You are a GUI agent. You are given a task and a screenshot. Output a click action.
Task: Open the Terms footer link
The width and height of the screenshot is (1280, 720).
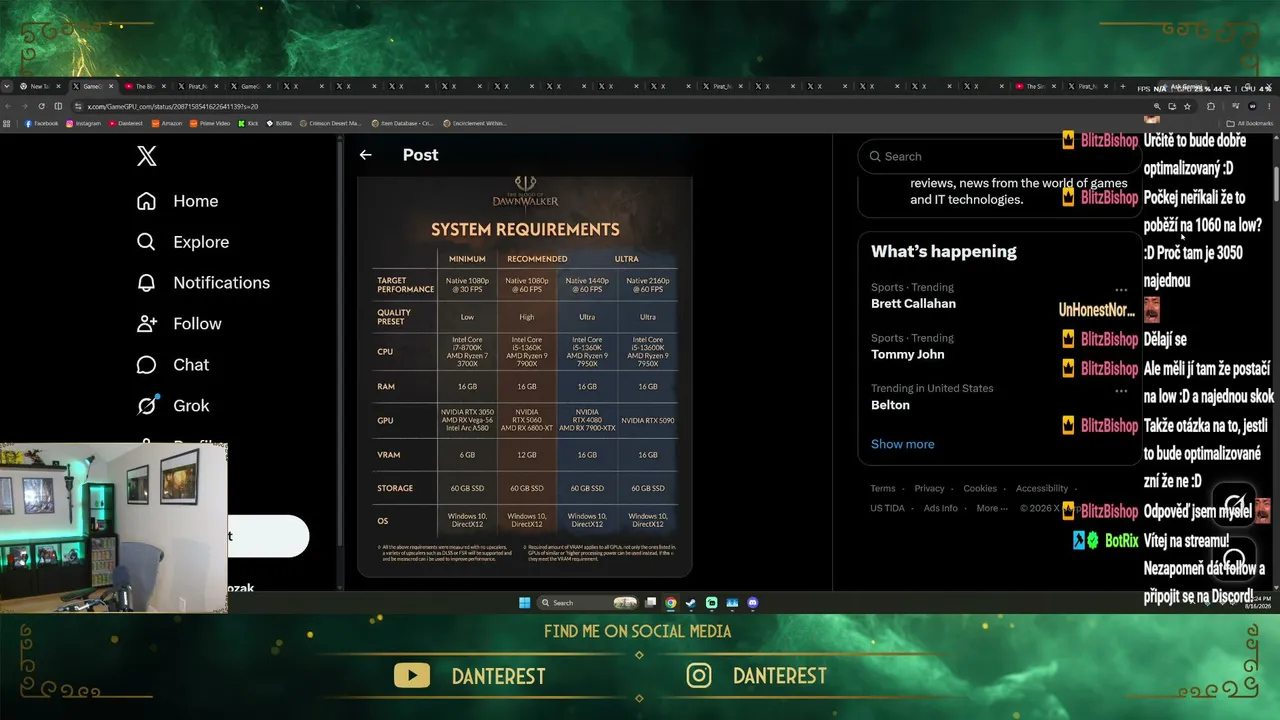(x=883, y=488)
